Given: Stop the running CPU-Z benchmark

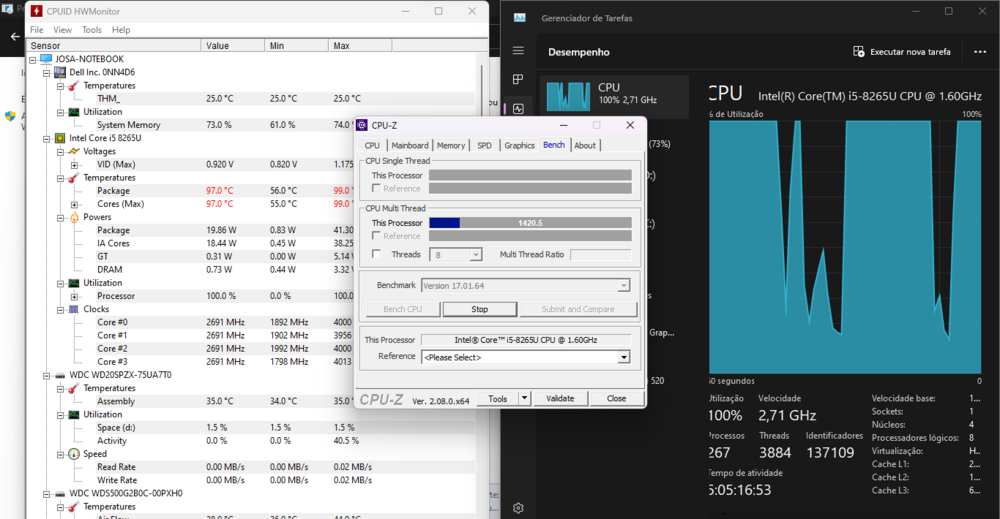Looking at the screenshot, I should (x=479, y=309).
